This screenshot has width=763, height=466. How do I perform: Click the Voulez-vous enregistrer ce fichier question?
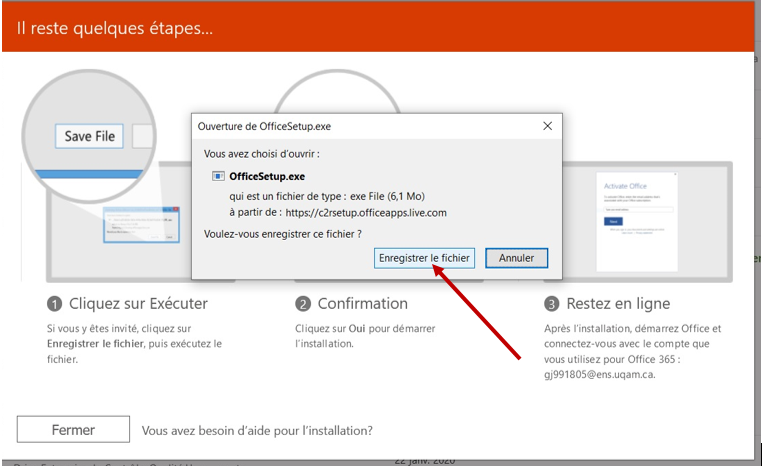coord(283,234)
